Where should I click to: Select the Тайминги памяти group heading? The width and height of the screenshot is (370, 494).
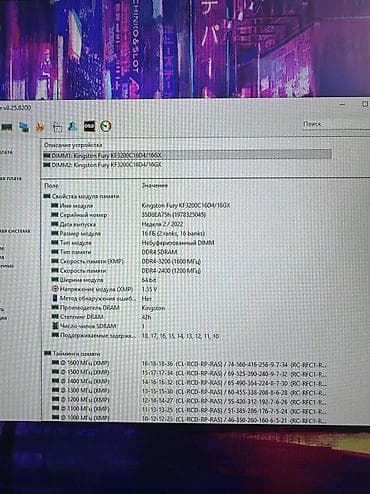coord(72,353)
